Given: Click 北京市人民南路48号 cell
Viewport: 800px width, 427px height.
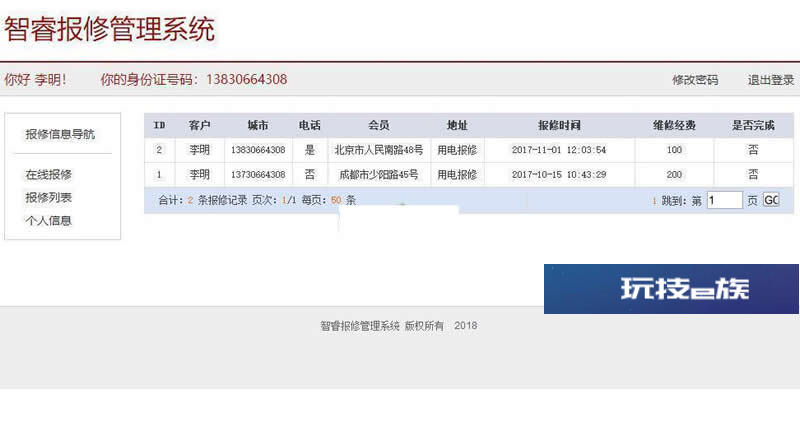Looking at the screenshot, I should (379, 150).
